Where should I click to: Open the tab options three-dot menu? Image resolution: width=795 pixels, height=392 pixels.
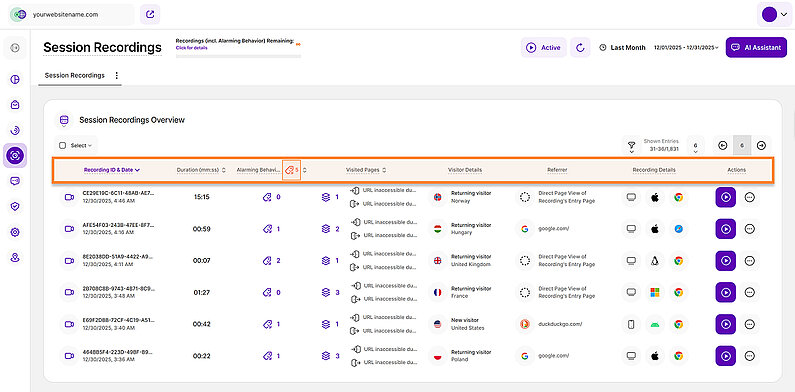tap(117, 76)
